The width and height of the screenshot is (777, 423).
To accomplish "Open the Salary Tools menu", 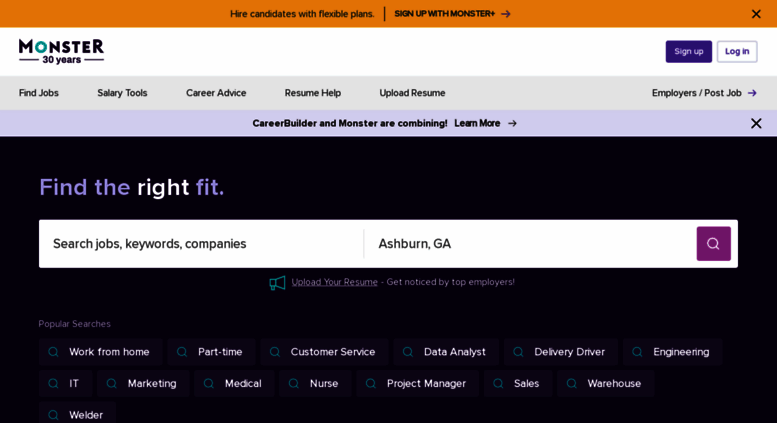I will pyautogui.click(x=122, y=93).
